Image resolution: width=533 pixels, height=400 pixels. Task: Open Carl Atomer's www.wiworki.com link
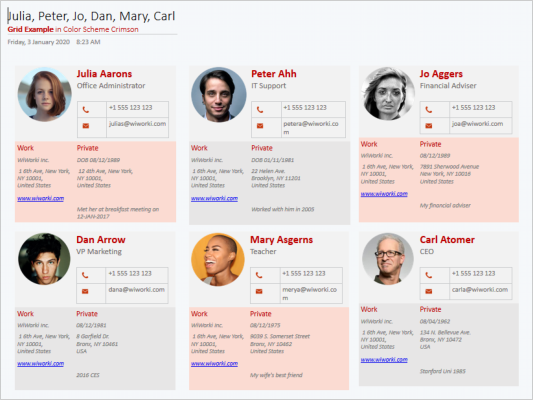(x=384, y=360)
